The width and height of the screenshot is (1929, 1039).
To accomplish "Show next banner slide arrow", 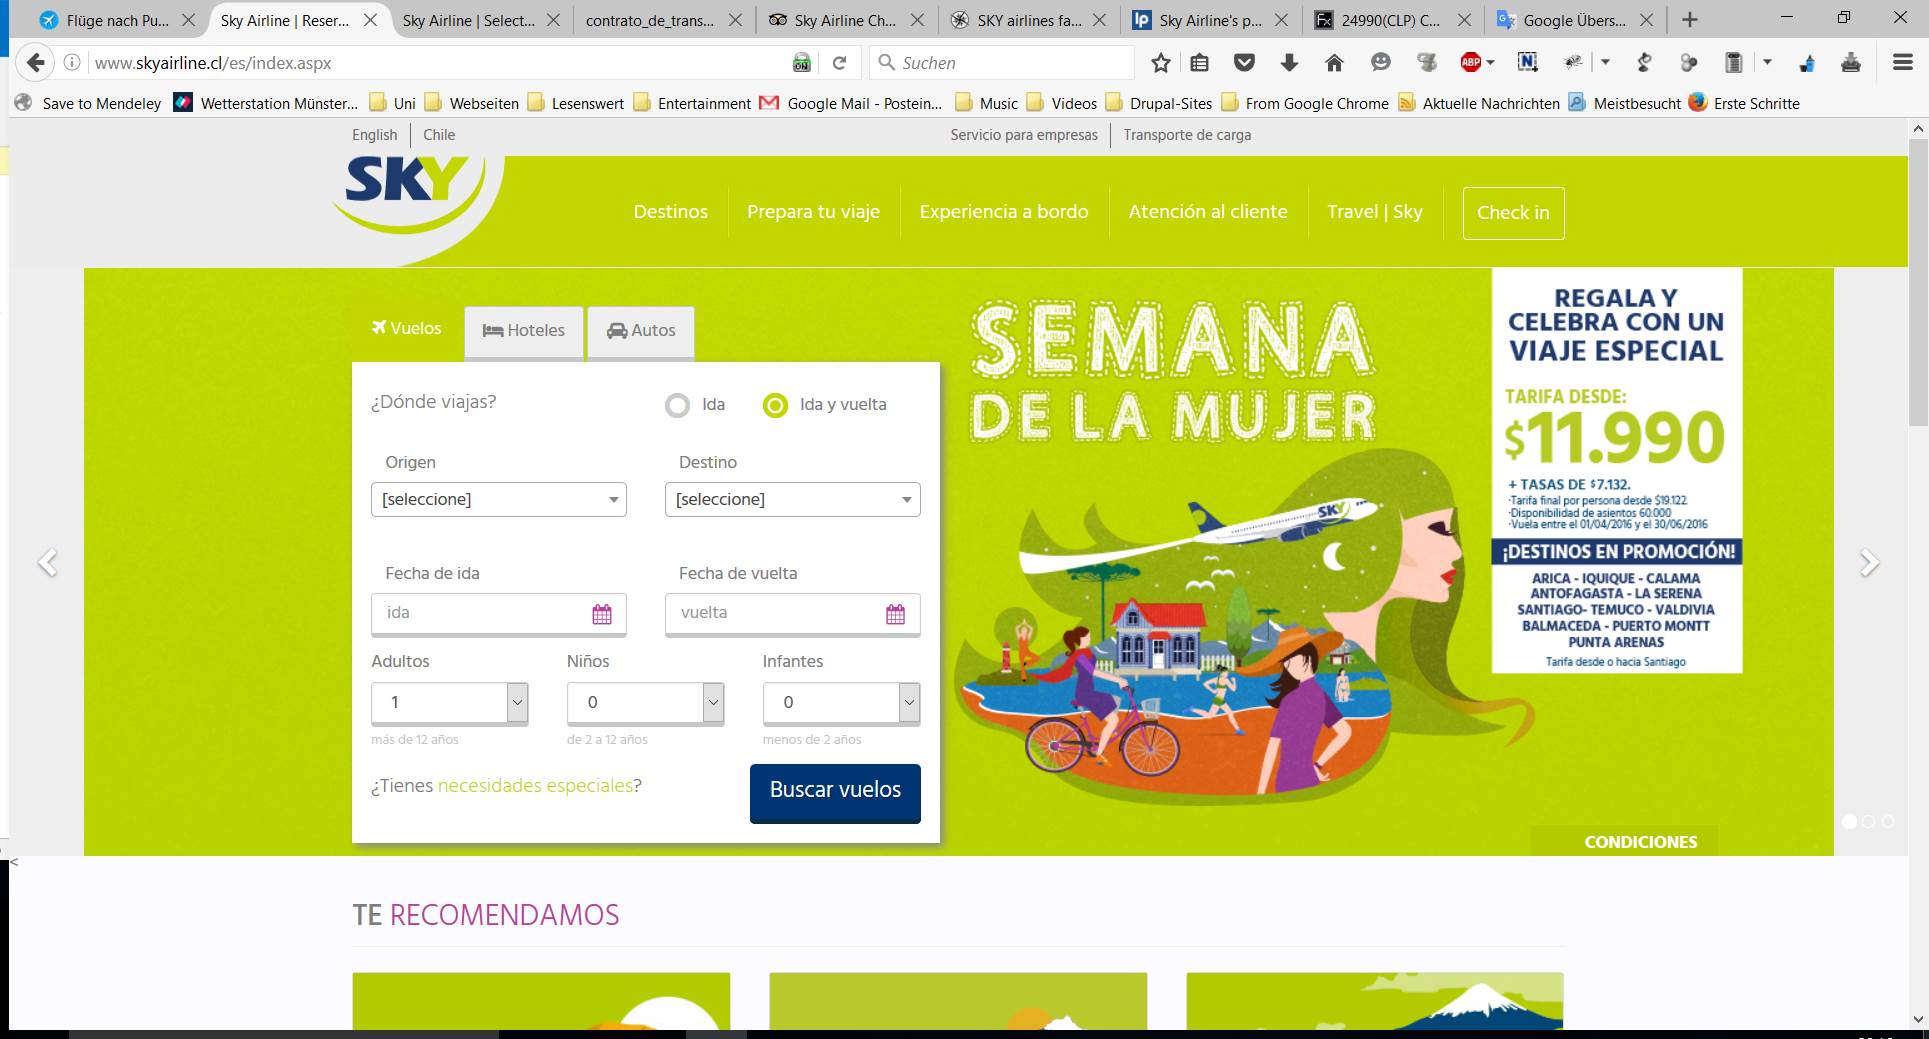I will 1868,563.
